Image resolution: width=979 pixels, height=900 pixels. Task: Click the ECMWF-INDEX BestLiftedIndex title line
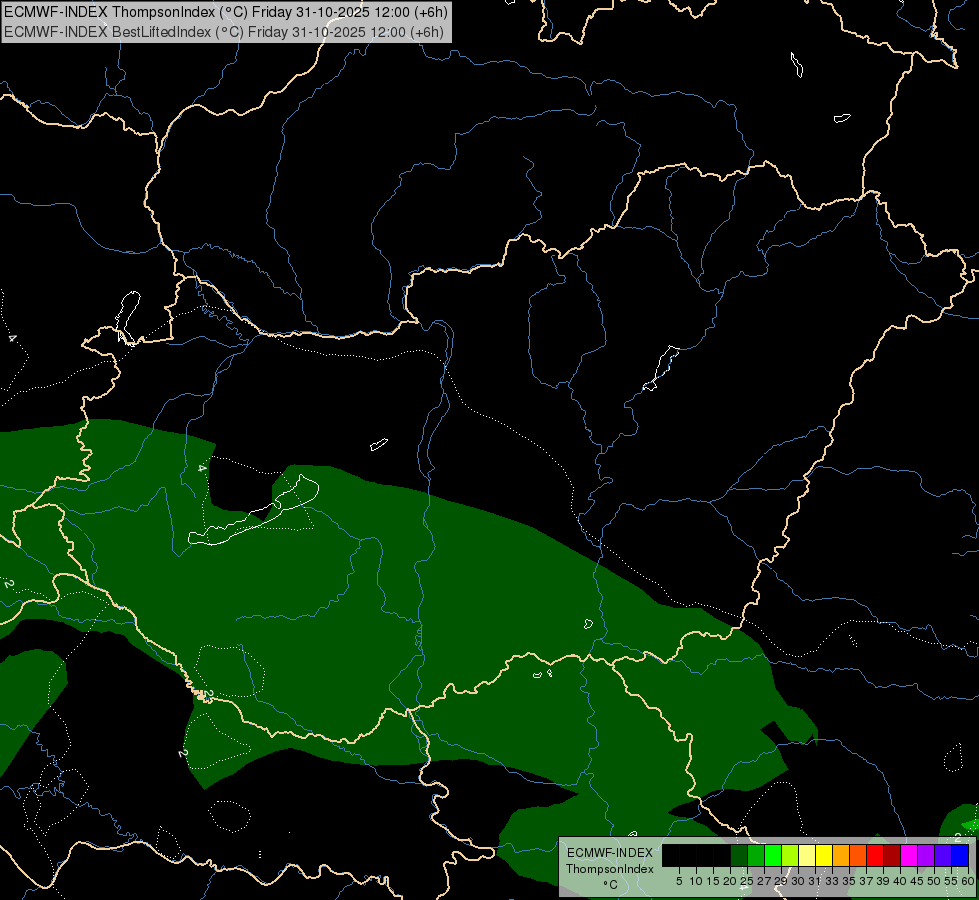pos(224,32)
